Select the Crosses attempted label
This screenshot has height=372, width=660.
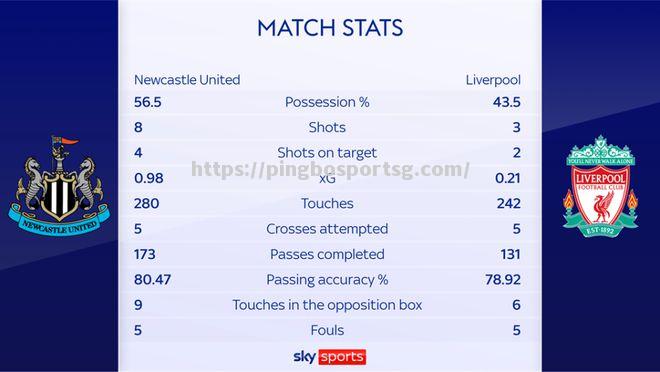327,229
